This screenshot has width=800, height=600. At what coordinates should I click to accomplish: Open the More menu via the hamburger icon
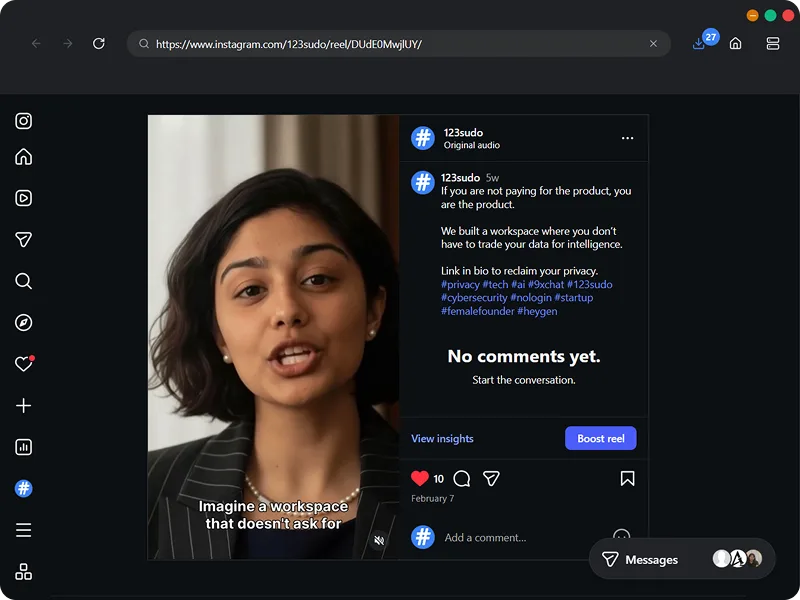24,530
